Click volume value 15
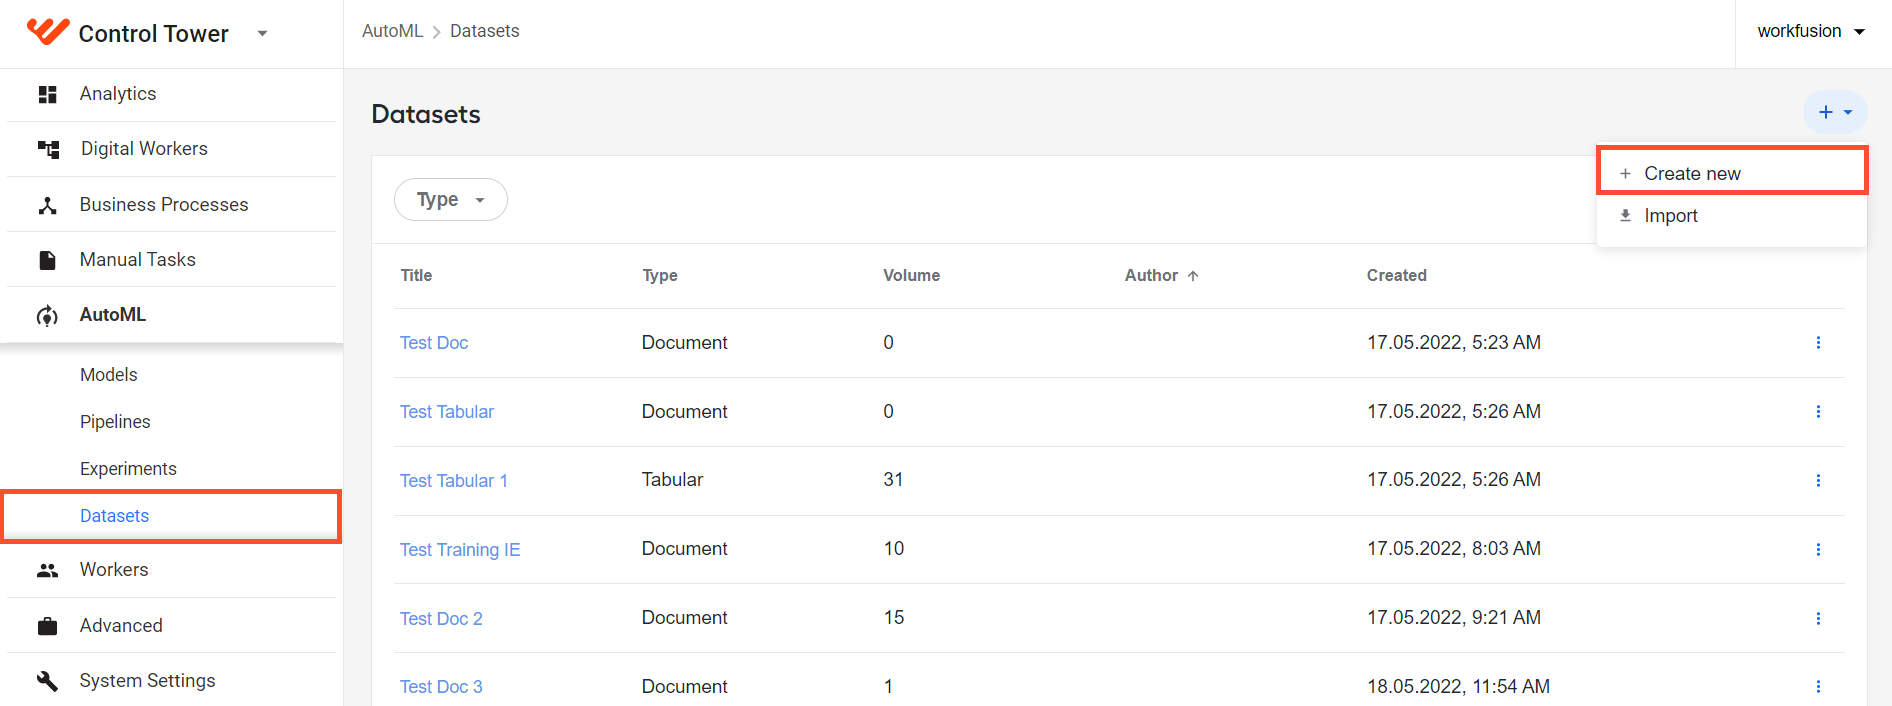The image size is (1892, 706). pyautogui.click(x=894, y=618)
